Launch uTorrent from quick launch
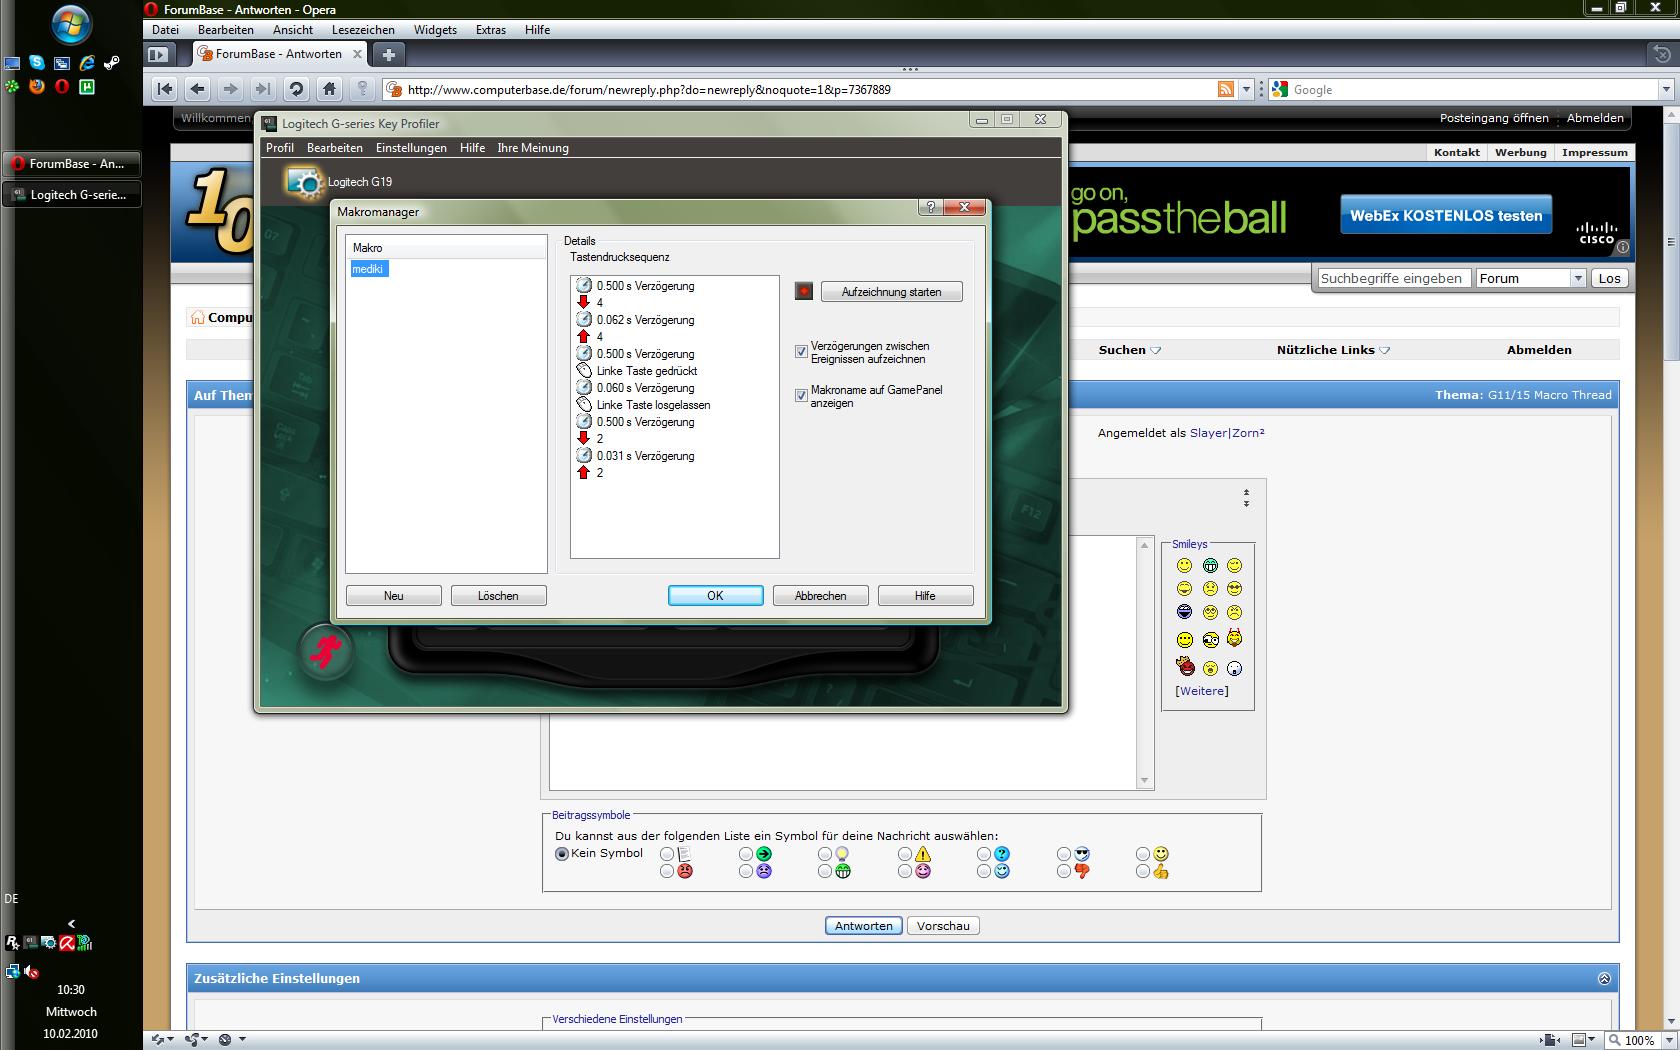This screenshot has width=1680, height=1050. (x=87, y=87)
